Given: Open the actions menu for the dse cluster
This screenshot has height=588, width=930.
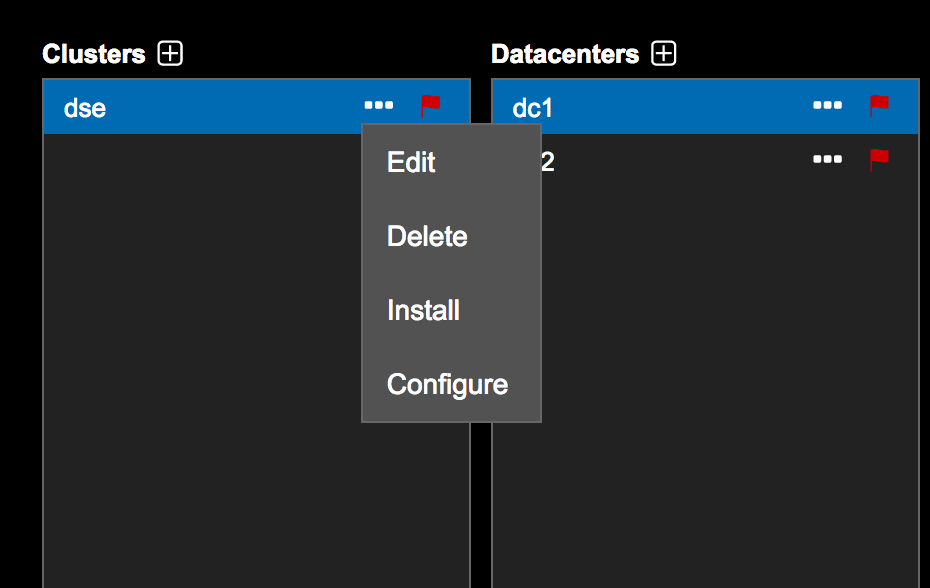Looking at the screenshot, I should click(x=377, y=105).
